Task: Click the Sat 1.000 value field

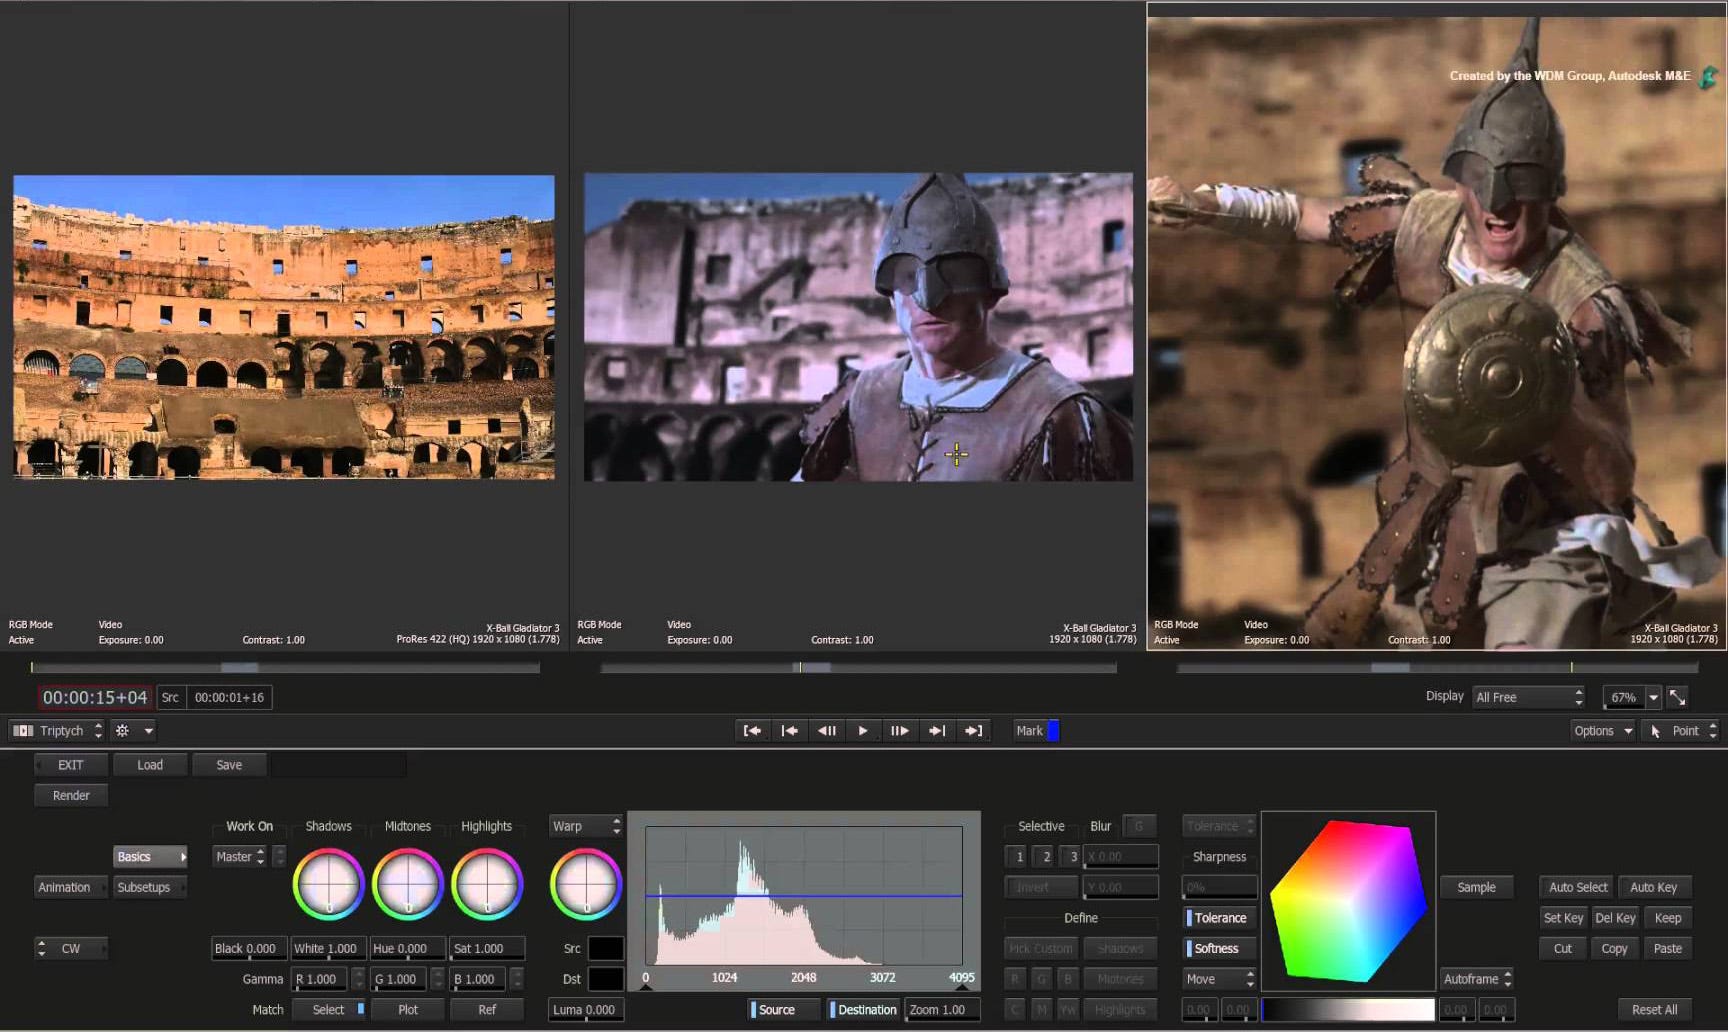Action: (x=487, y=948)
